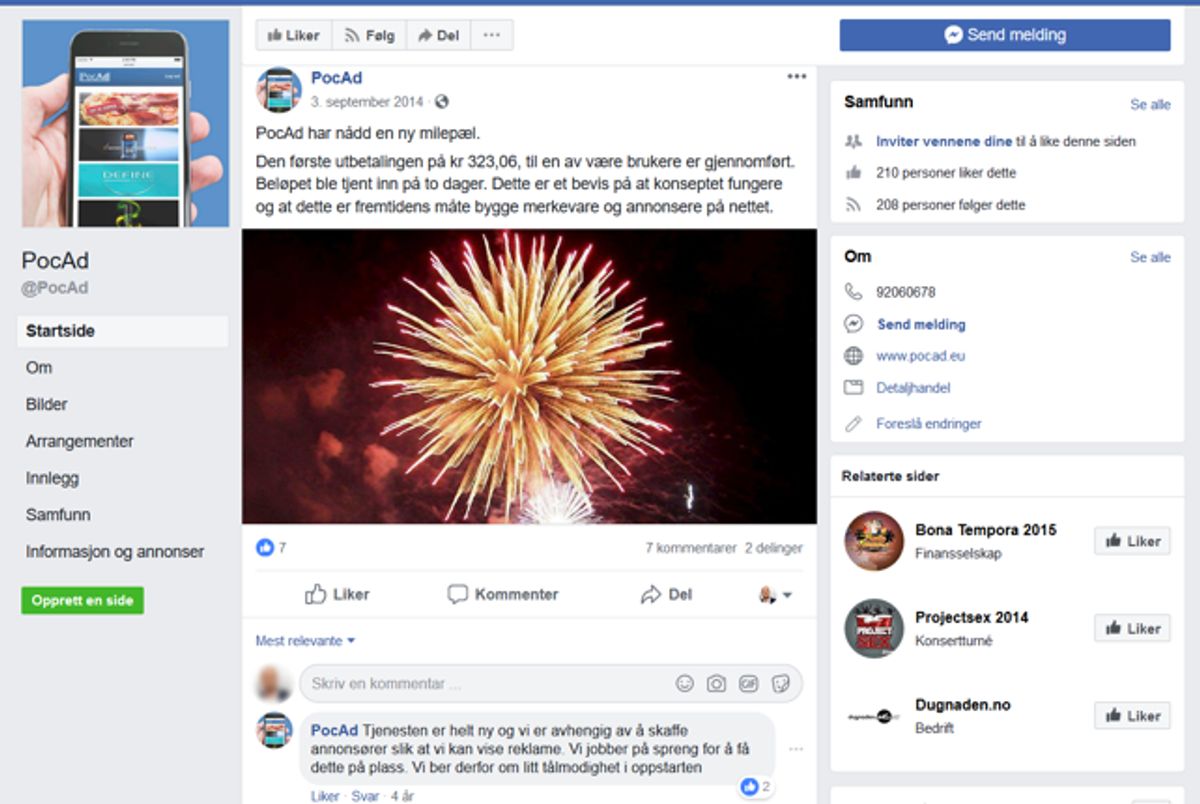Click the Foreslå endringer link

929,424
